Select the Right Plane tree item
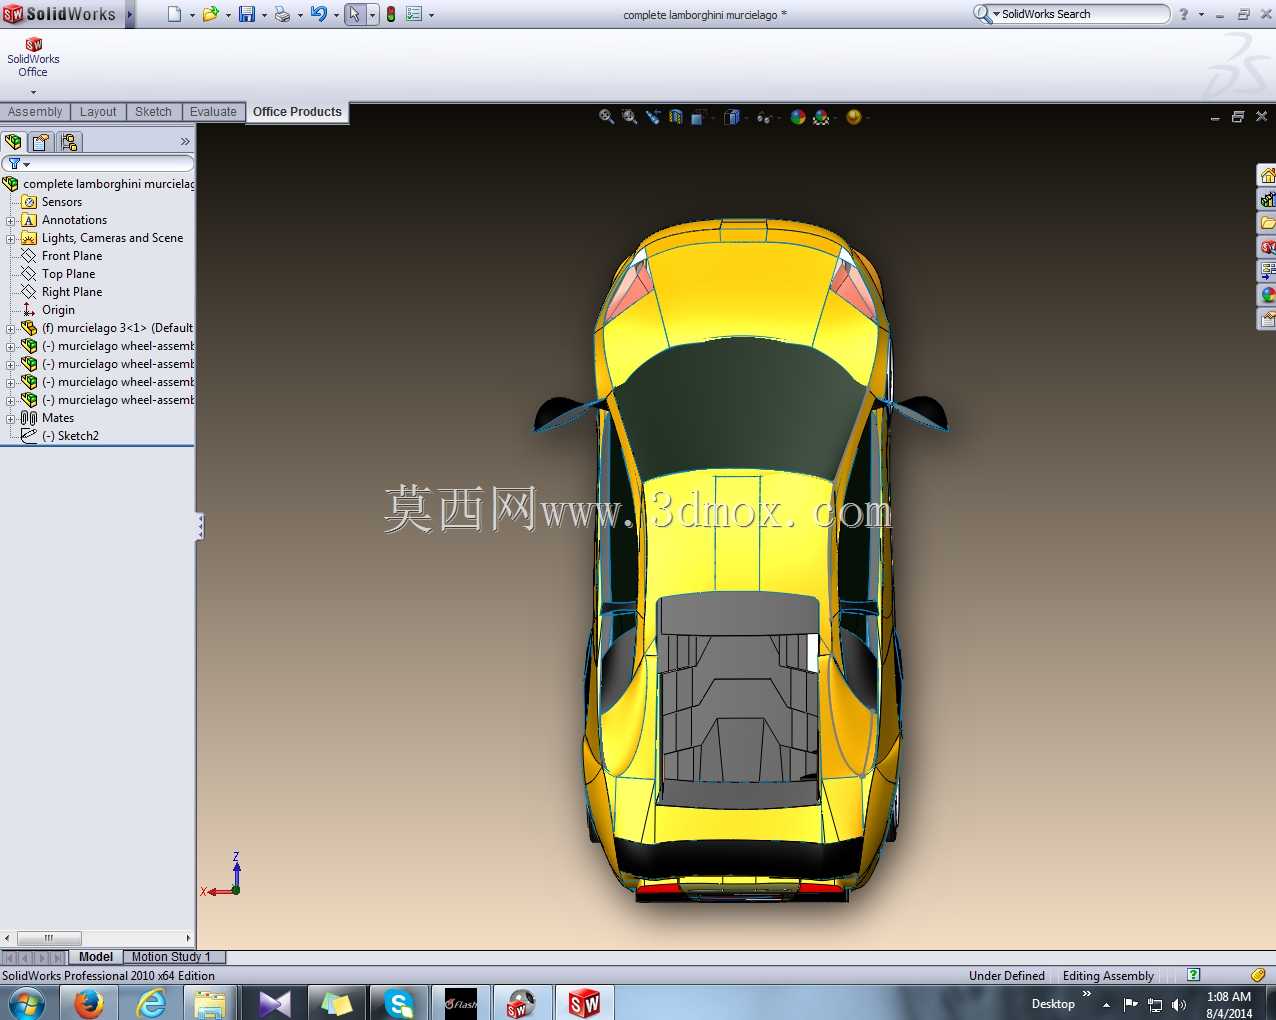This screenshot has height=1020, width=1276. pyautogui.click(x=72, y=292)
